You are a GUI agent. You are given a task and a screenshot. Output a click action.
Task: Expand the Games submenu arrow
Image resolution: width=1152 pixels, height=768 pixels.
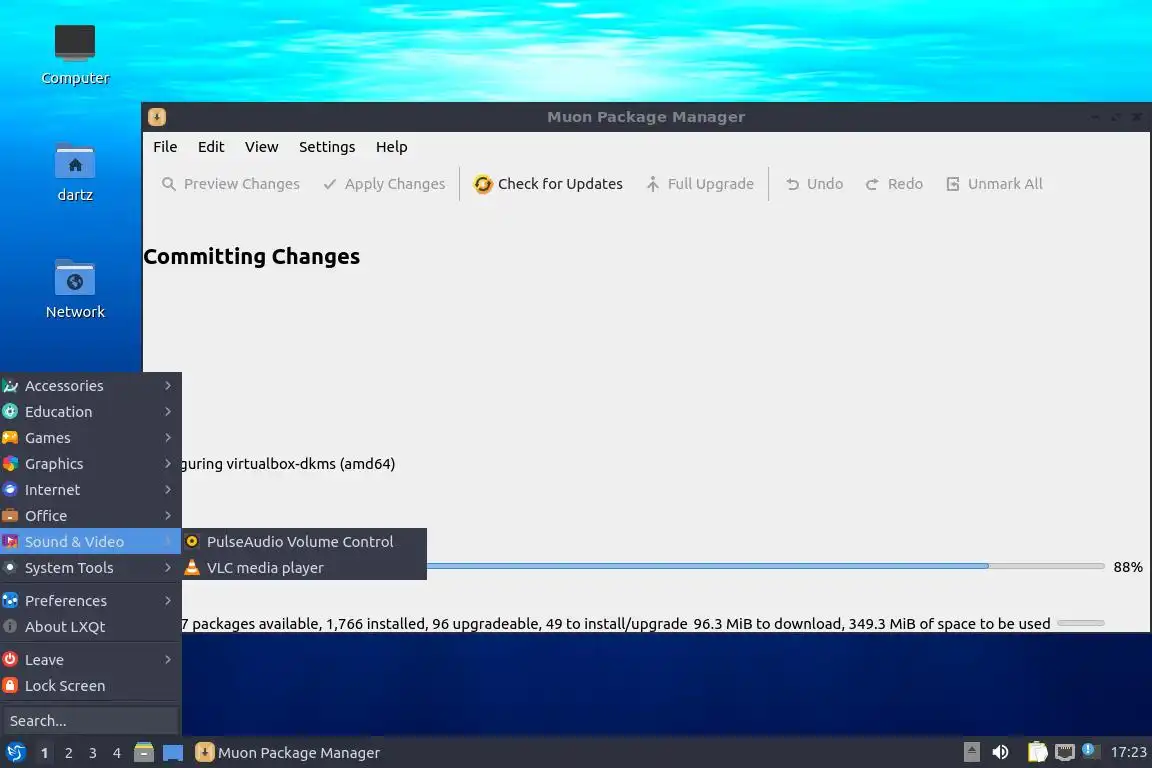click(168, 438)
